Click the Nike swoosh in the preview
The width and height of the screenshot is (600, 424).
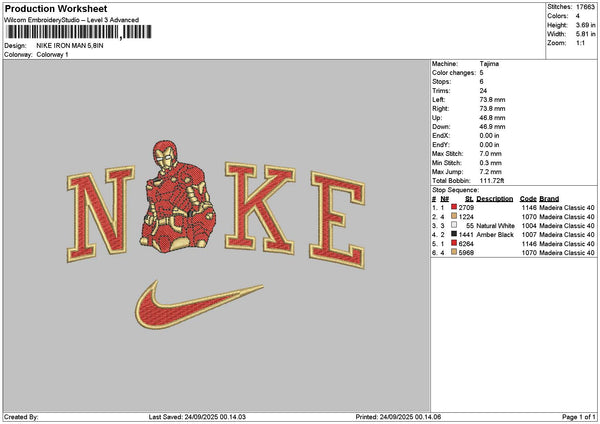199,306
